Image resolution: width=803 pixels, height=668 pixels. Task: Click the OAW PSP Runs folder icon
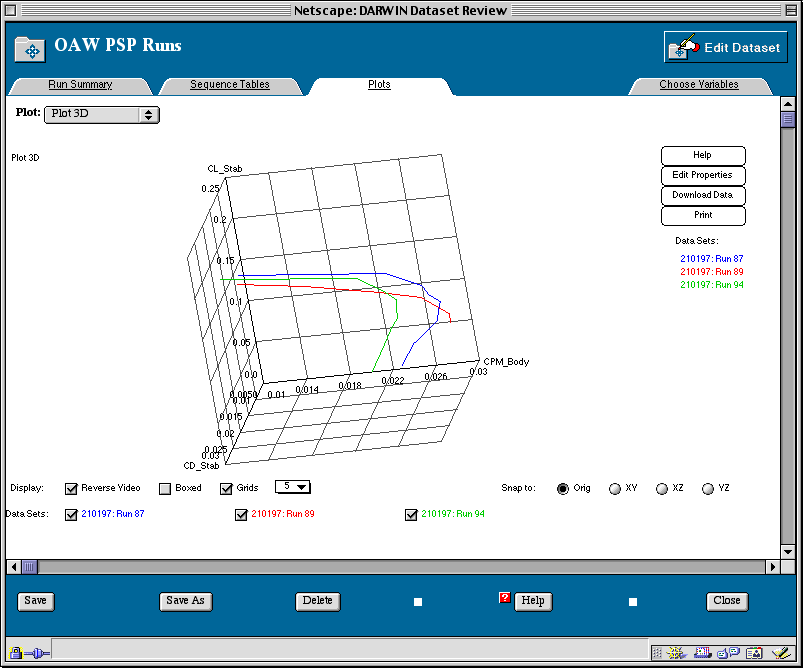click(x=29, y=49)
